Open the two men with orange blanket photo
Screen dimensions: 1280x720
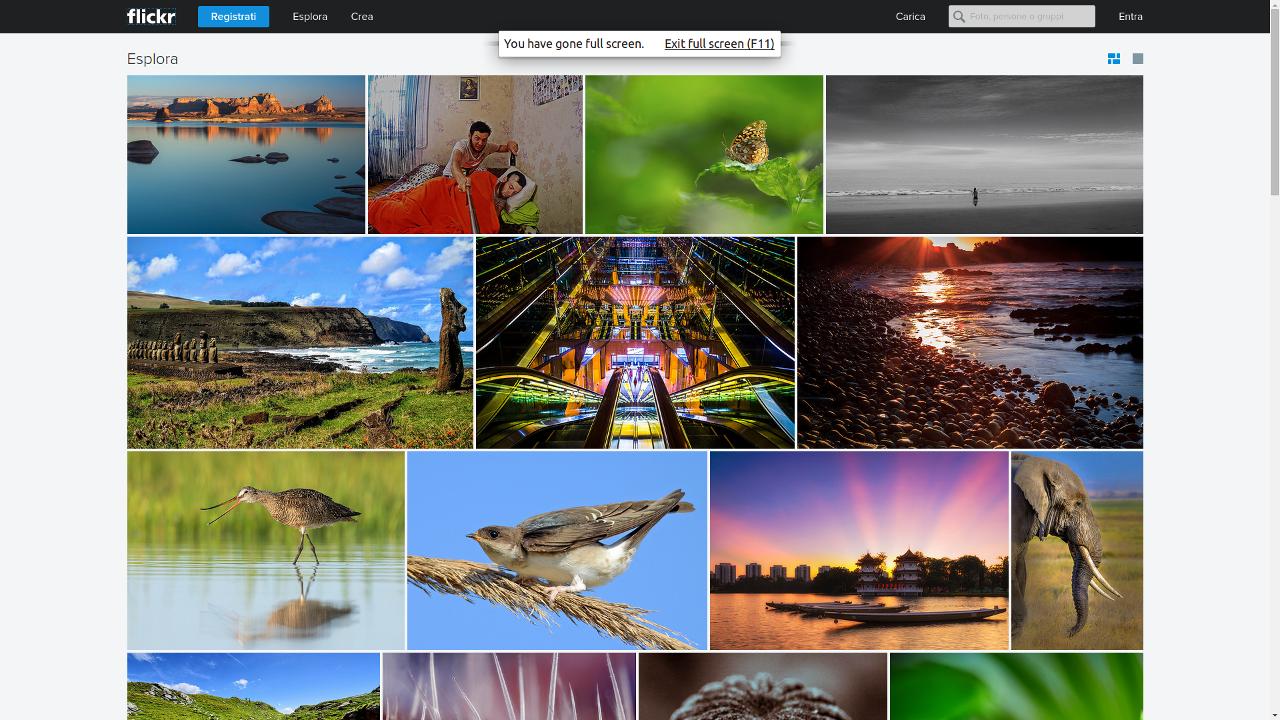tap(475, 154)
